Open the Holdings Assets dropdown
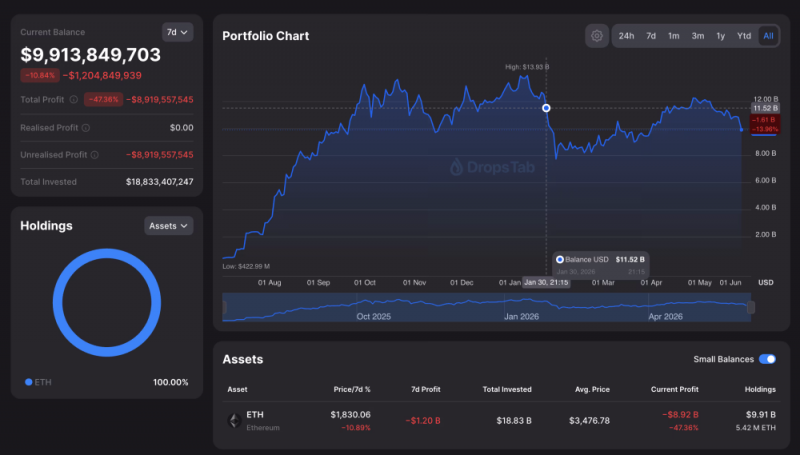The width and height of the screenshot is (800, 455). [x=168, y=226]
